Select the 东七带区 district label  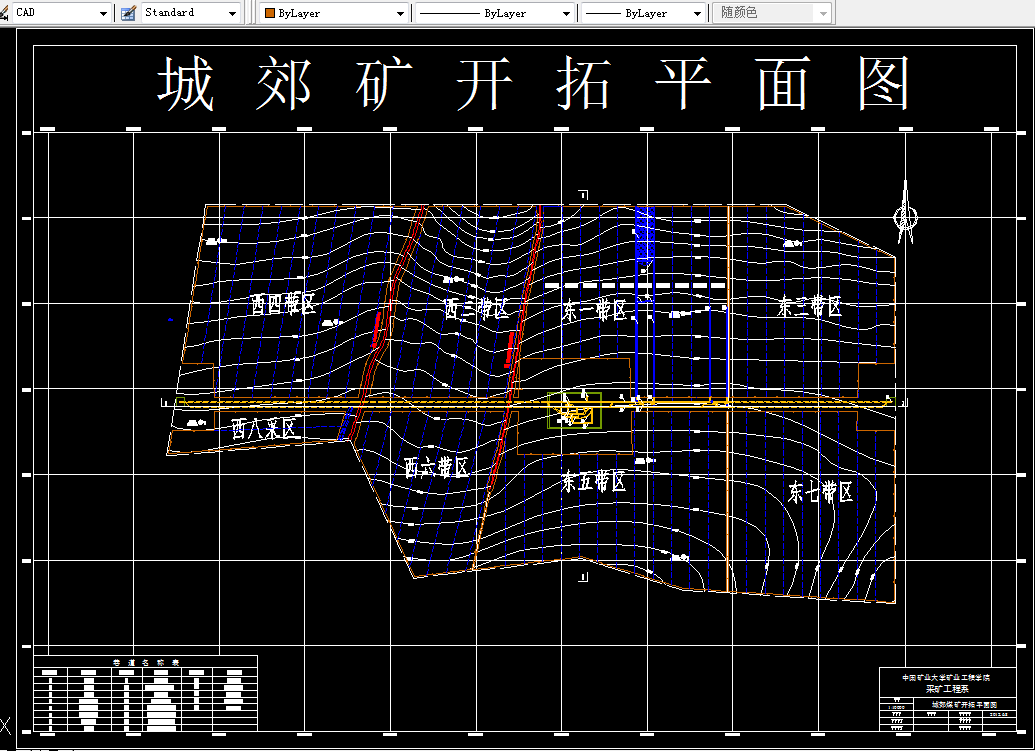pyautogui.click(x=820, y=491)
